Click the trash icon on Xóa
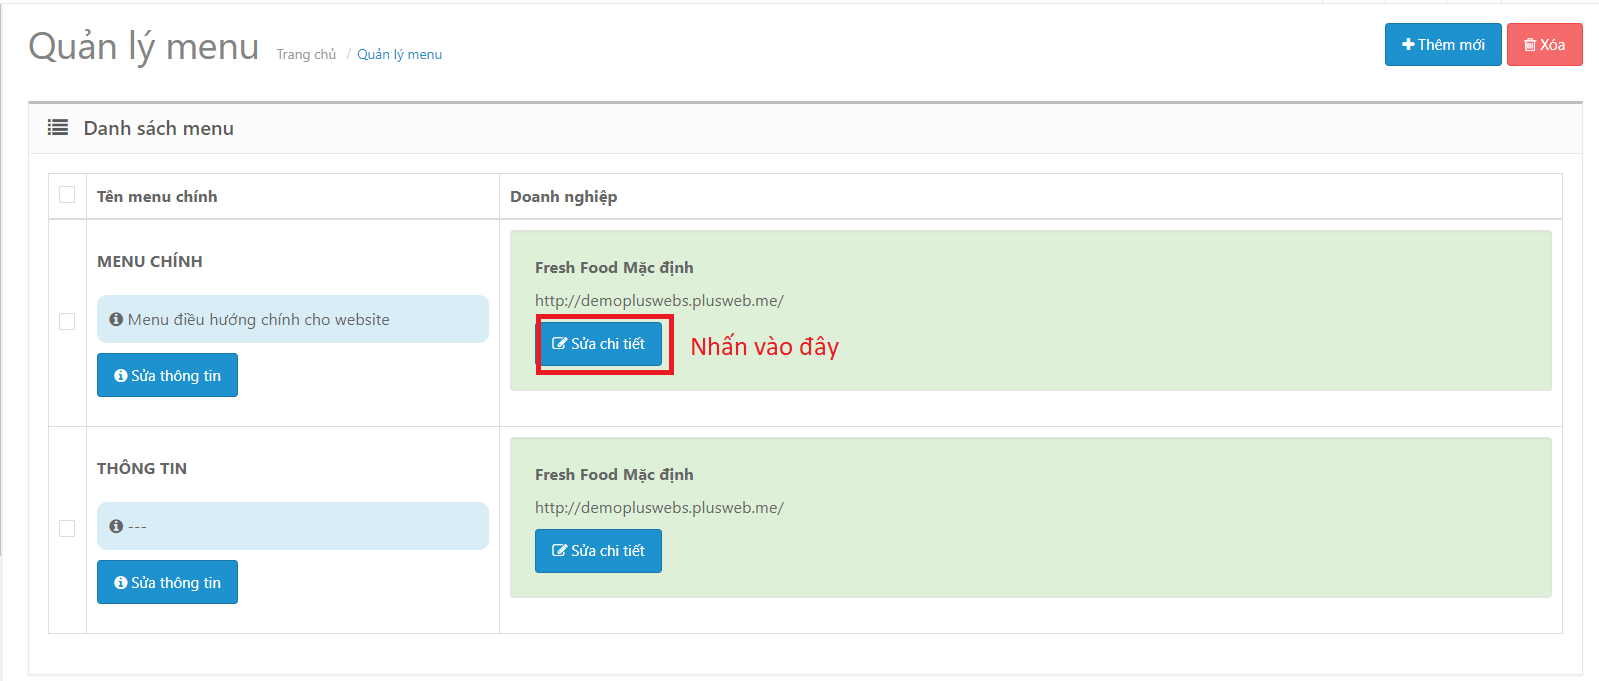1599x681 pixels. pos(1529,45)
